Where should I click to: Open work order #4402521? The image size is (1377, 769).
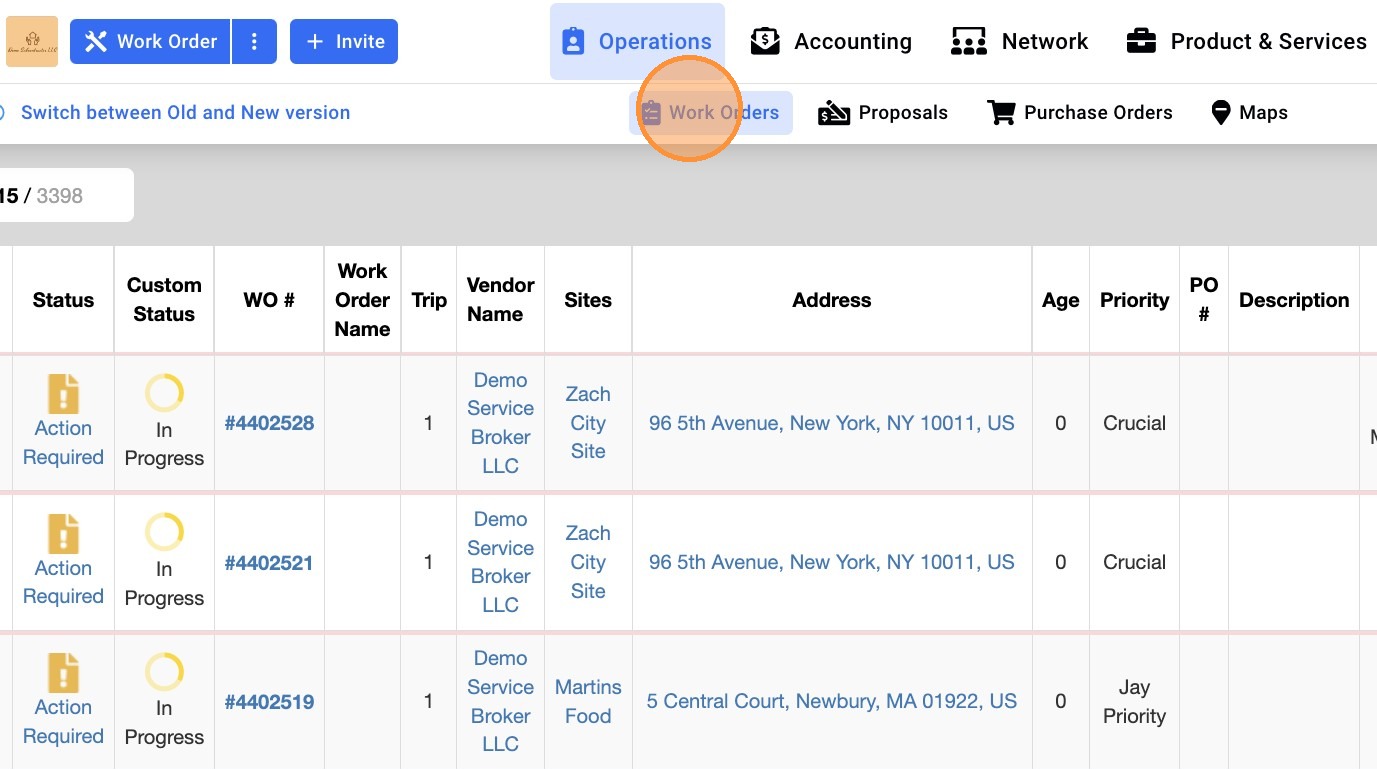click(x=269, y=563)
